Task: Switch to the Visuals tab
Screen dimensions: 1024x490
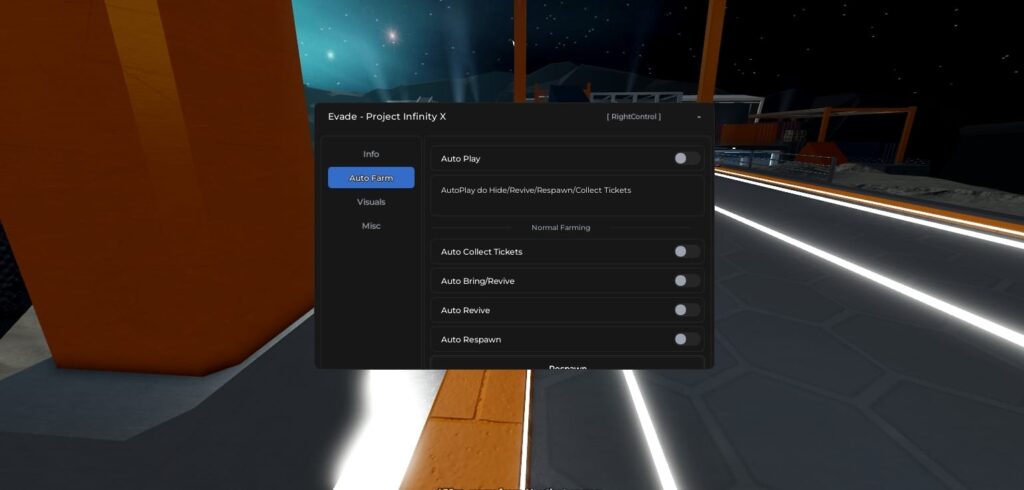Action: 371,202
